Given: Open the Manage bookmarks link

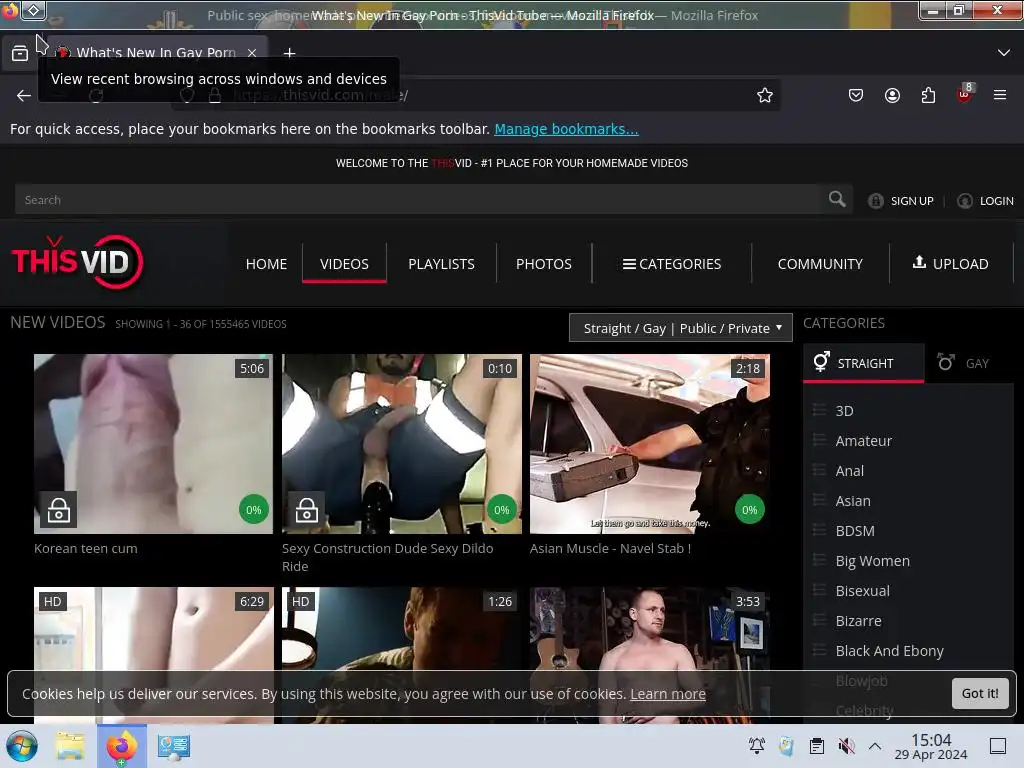Looking at the screenshot, I should coord(566,129).
